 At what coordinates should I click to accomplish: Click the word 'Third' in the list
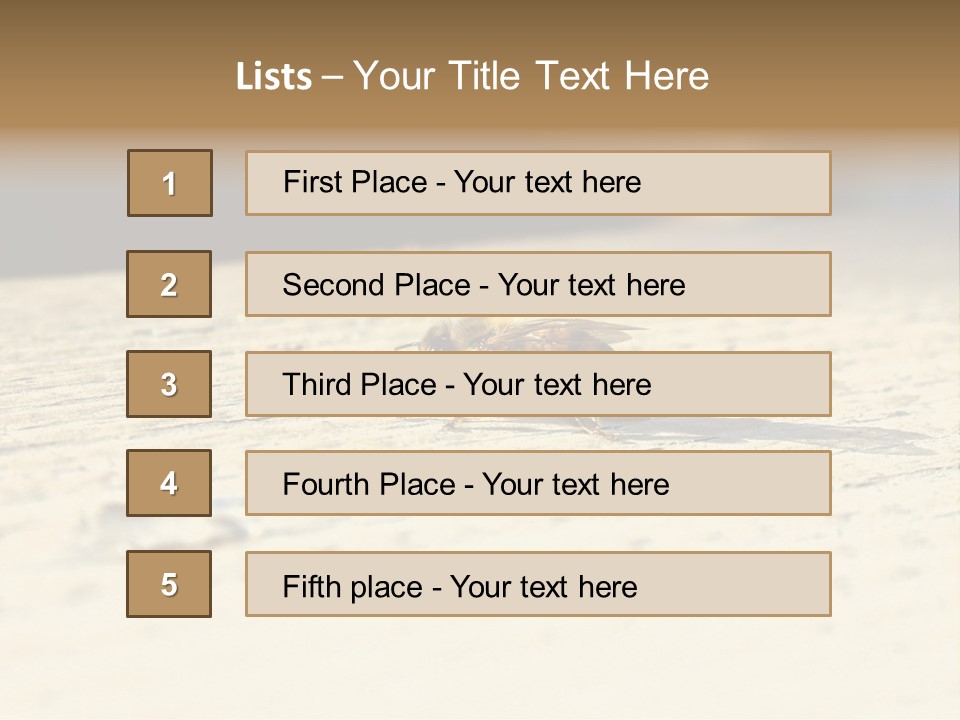pos(319,385)
